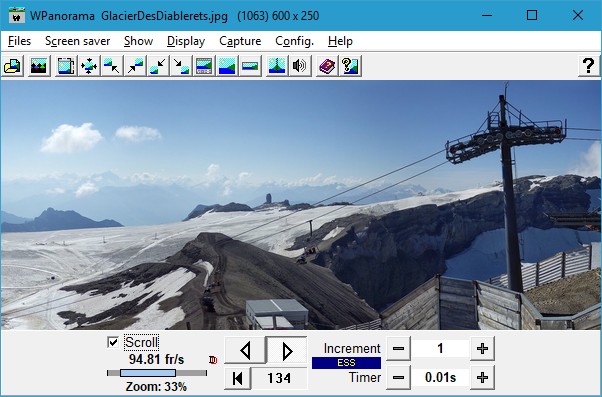Click the horizontal position slider under frame rate
Screen dimensions: 602x397
coord(157,373)
